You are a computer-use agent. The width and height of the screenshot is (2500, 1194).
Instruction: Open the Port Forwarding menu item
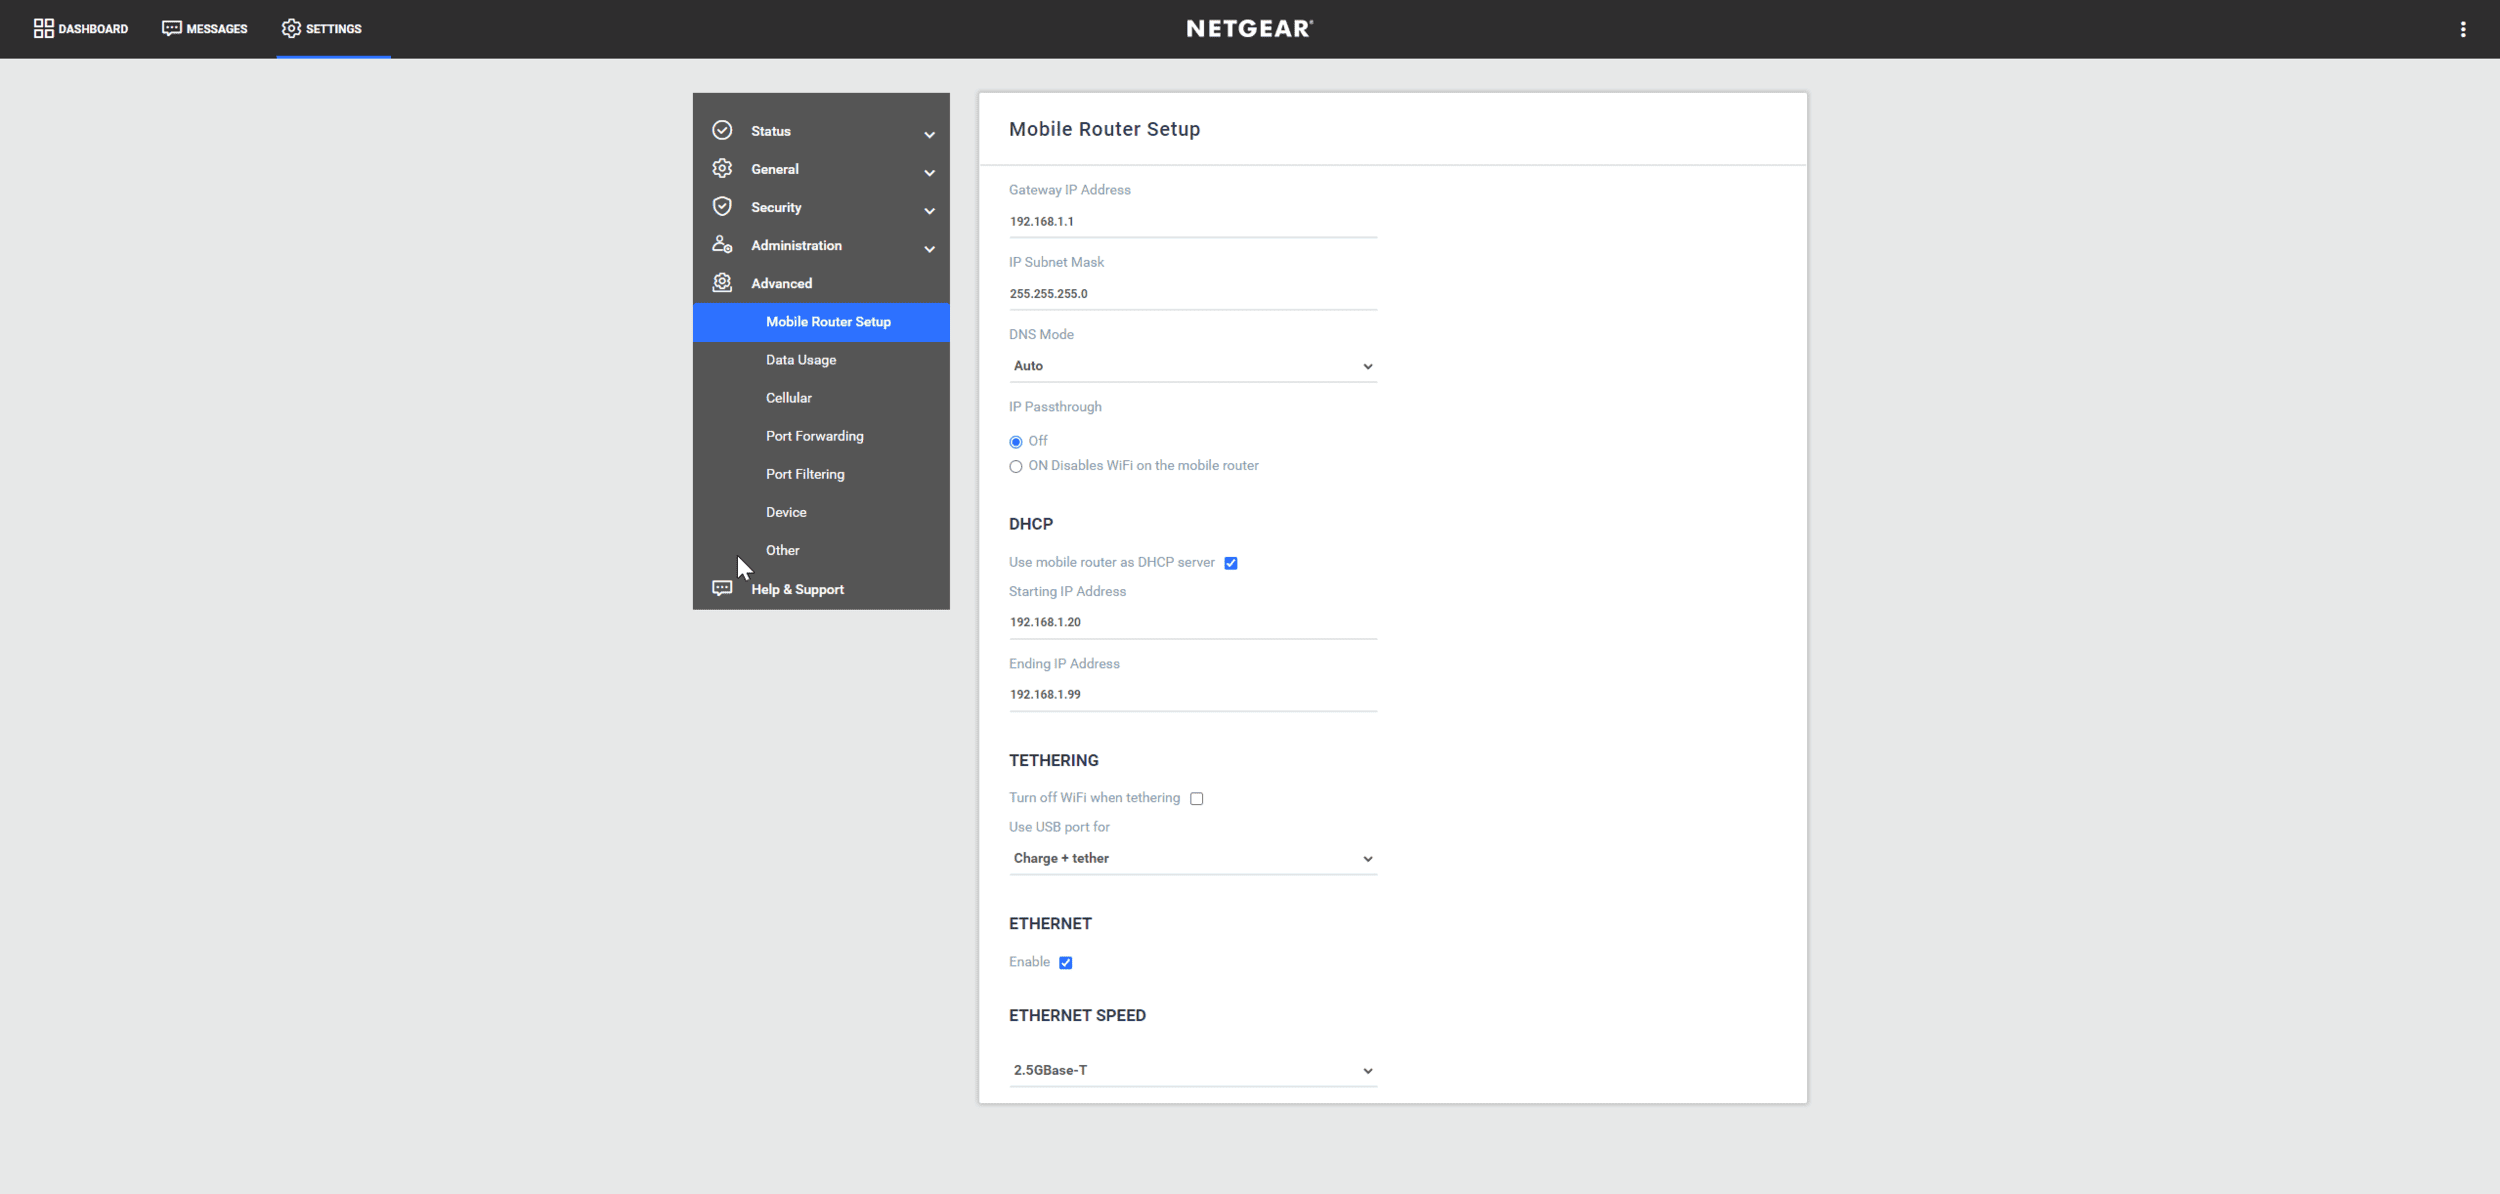coord(814,436)
